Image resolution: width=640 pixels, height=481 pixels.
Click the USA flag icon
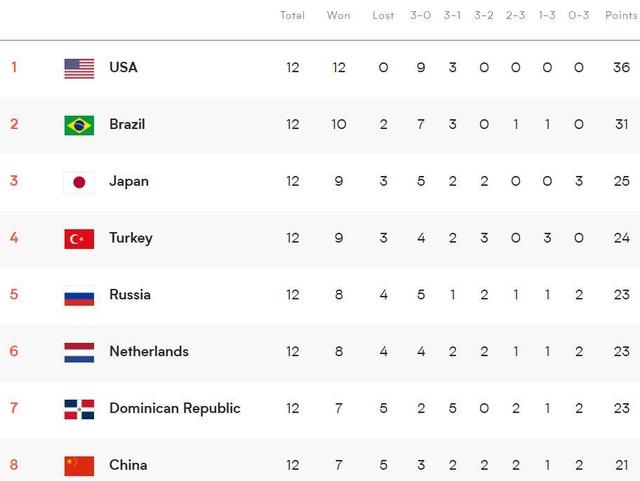pyautogui.click(x=79, y=68)
